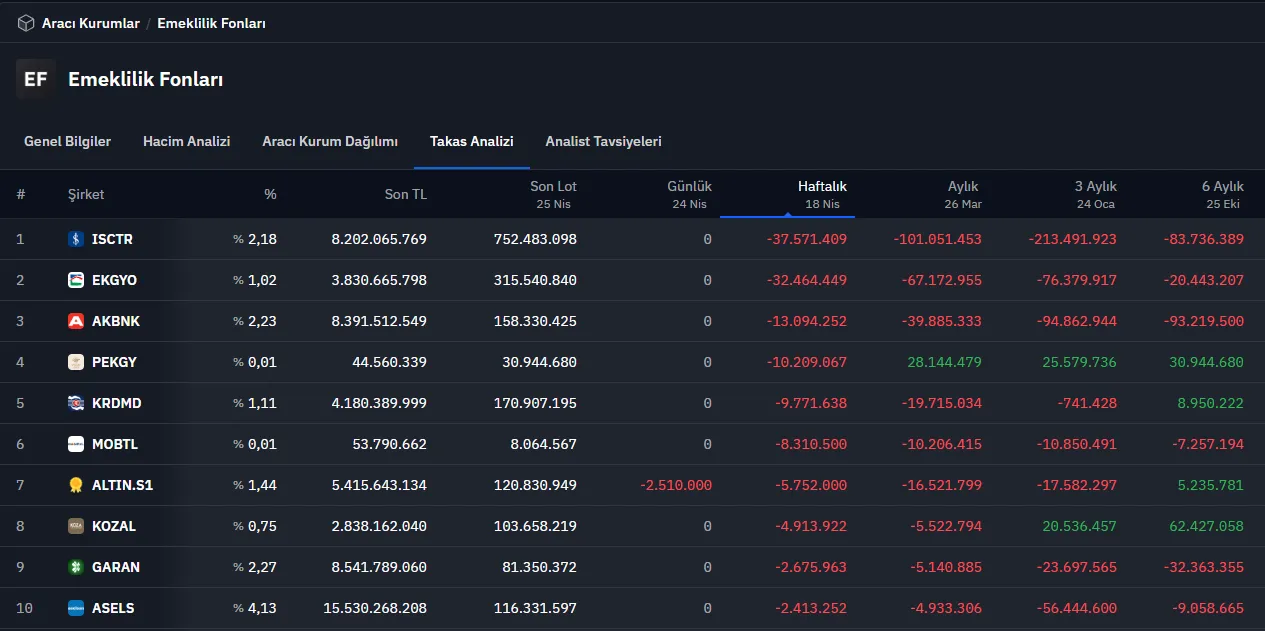
Task: Click ISCTR's weekly value -37.571.409
Action: [x=807, y=239]
